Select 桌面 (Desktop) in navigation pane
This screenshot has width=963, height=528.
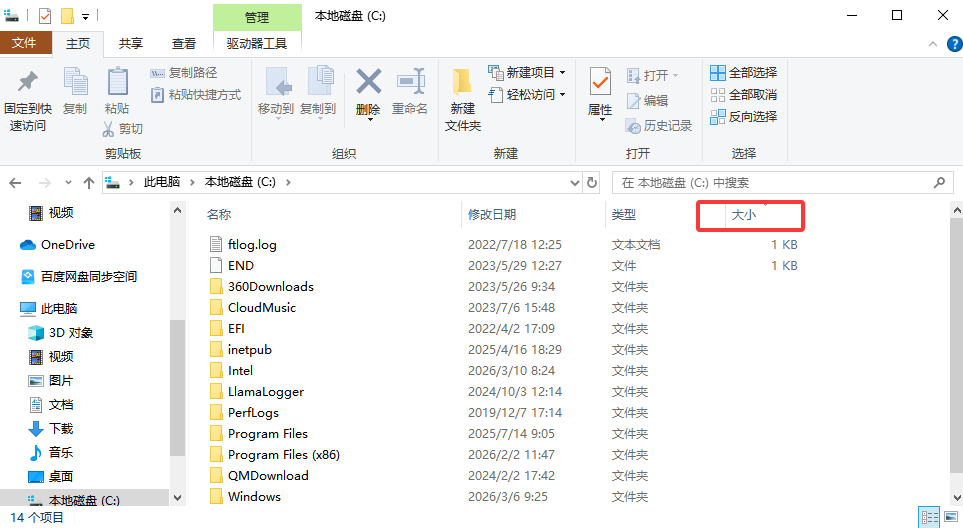[51, 476]
